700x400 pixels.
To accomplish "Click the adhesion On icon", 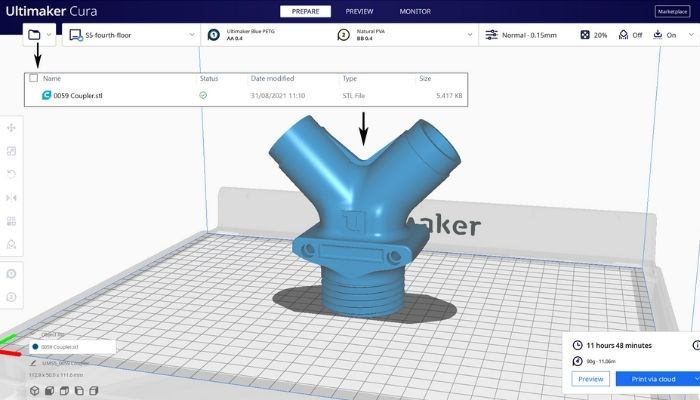I will click(x=658, y=35).
